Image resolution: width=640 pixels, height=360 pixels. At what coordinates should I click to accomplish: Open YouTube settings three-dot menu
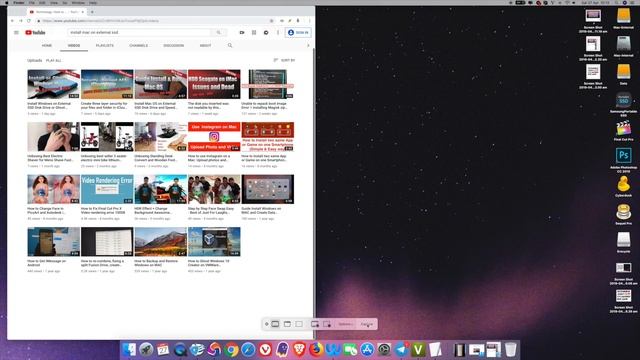pos(278,32)
